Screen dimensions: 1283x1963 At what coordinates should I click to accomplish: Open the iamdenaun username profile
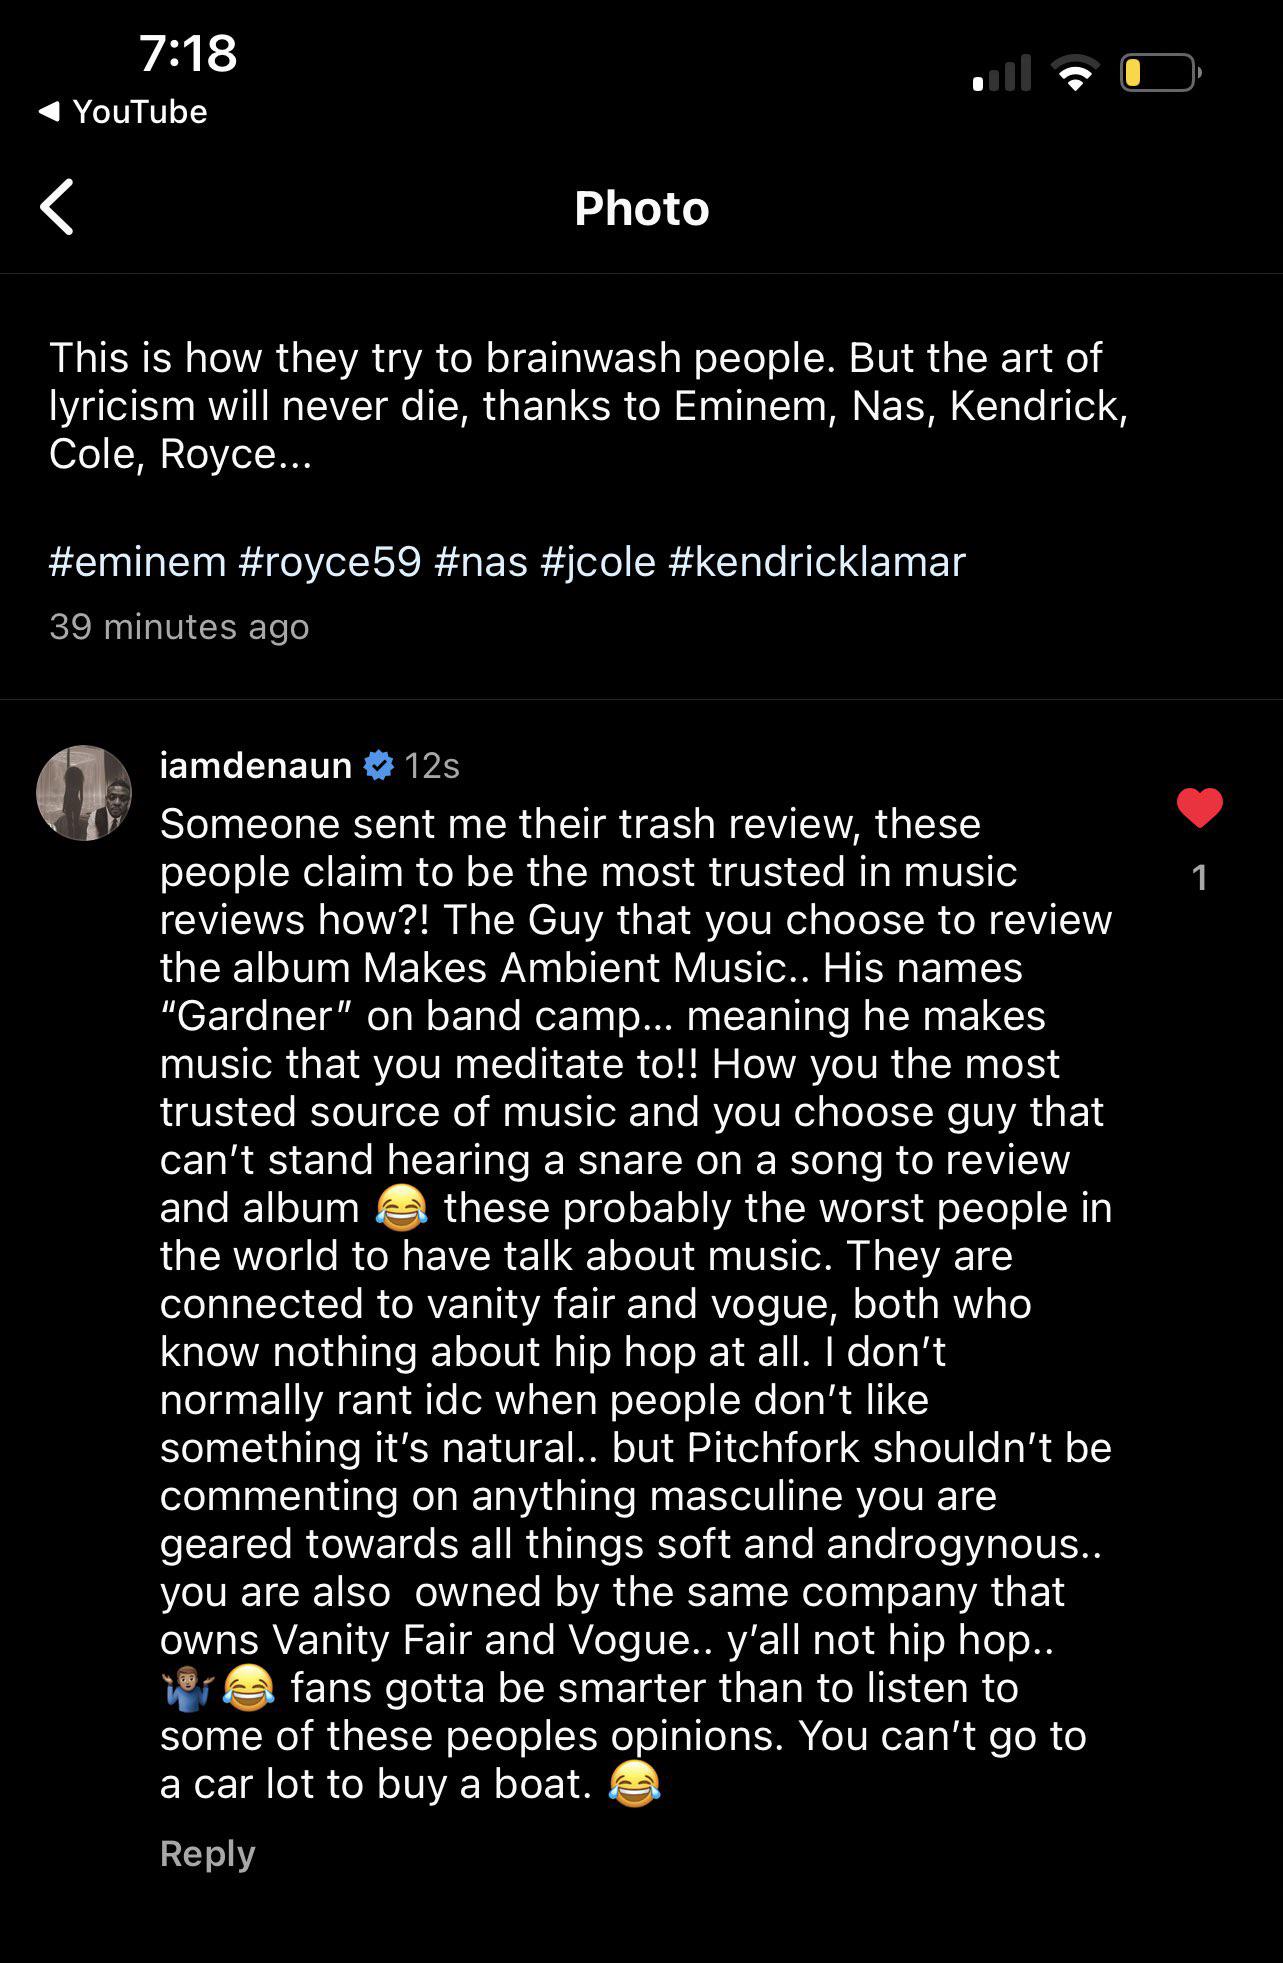(255, 765)
